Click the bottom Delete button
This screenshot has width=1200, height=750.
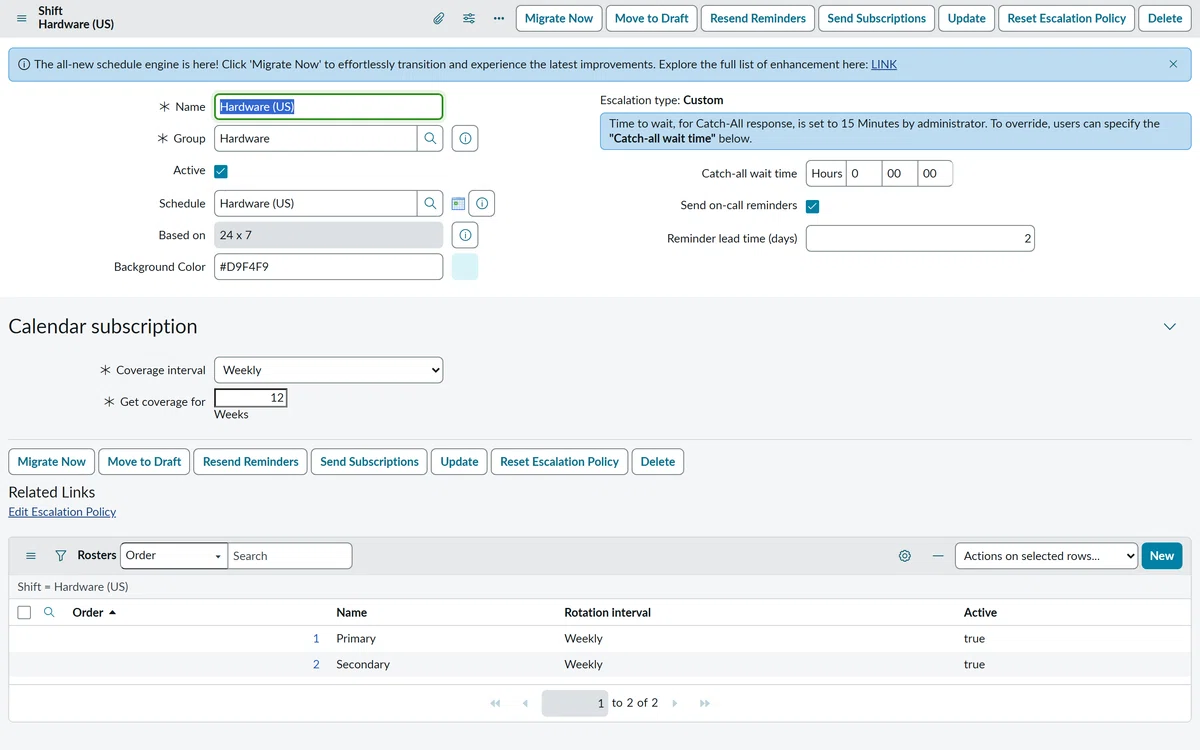[x=658, y=462]
